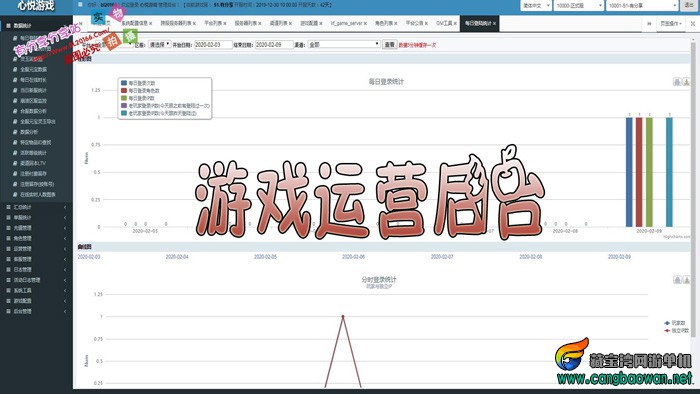The height and width of the screenshot is (394, 700).
Task: Switch to the 平台列表 tab
Action: pos(213,23)
